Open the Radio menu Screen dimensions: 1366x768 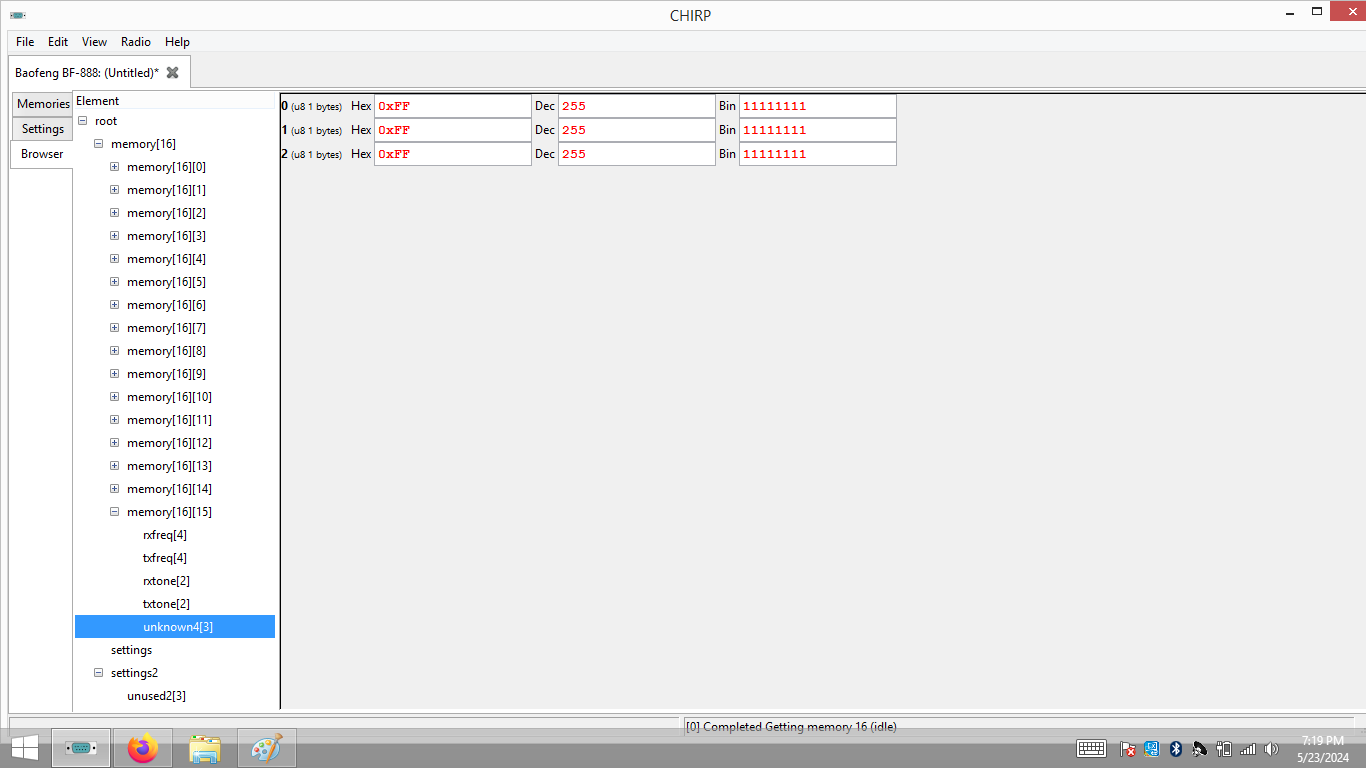(x=136, y=42)
